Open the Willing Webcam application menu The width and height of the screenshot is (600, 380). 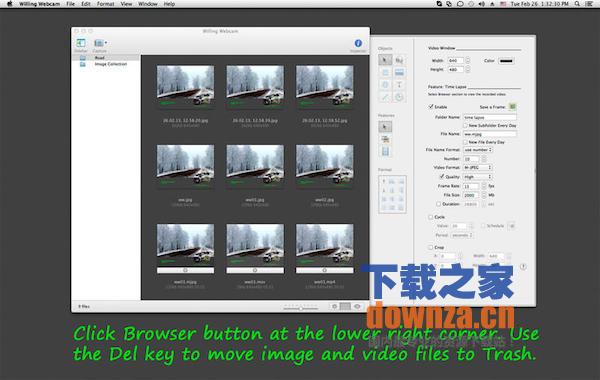coord(39,4)
